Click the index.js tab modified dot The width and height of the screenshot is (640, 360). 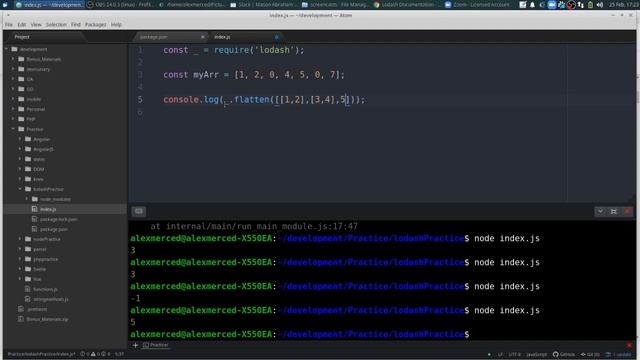pos(277,37)
